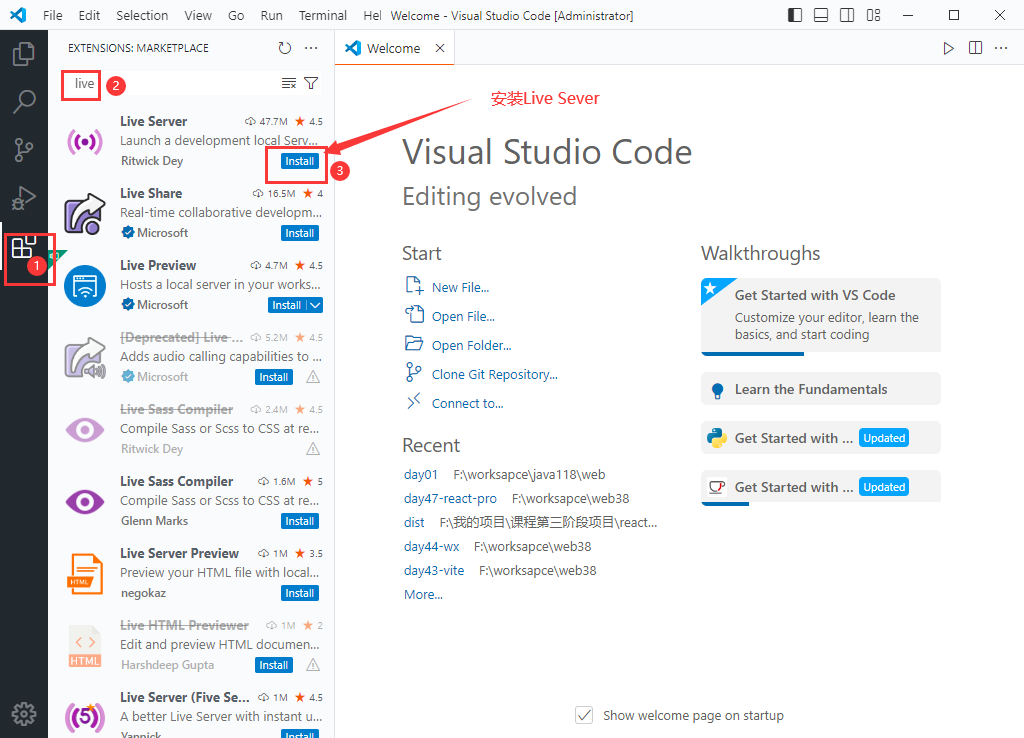The height and width of the screenshot is (738, 1024).
Task: Click warning icon on Ritwick Dey's Live Sass Compiler
Action: [313, 449]
